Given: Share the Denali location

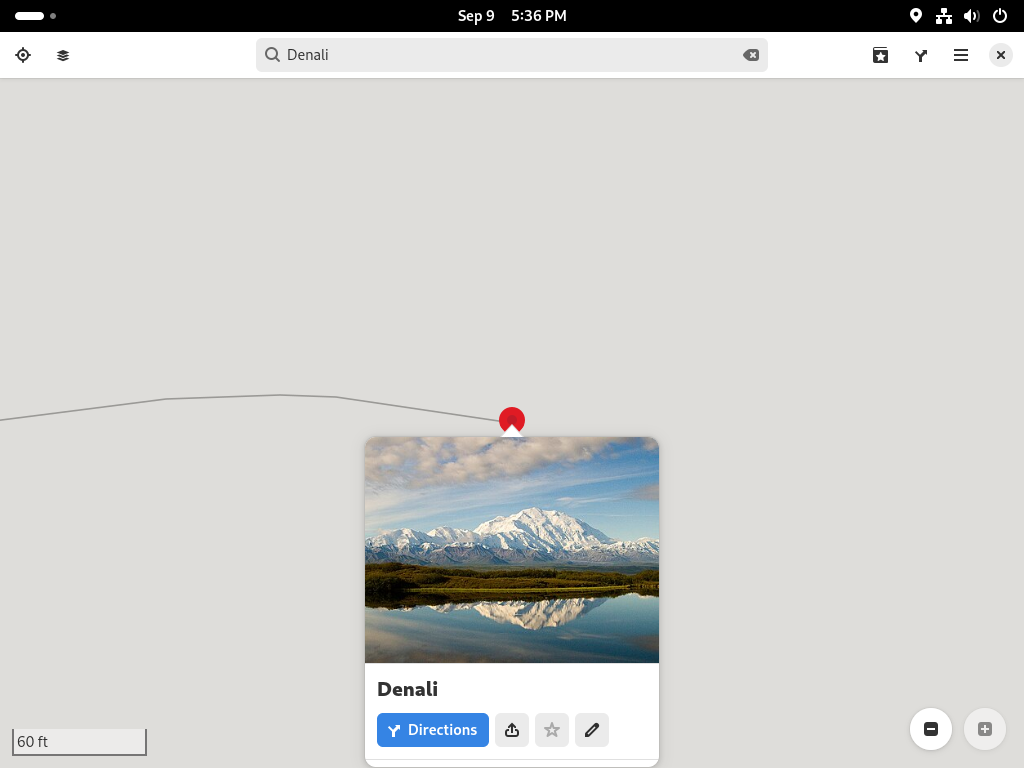Looking at the screenshot, I should pyautogui.click(x=512, y=729).
